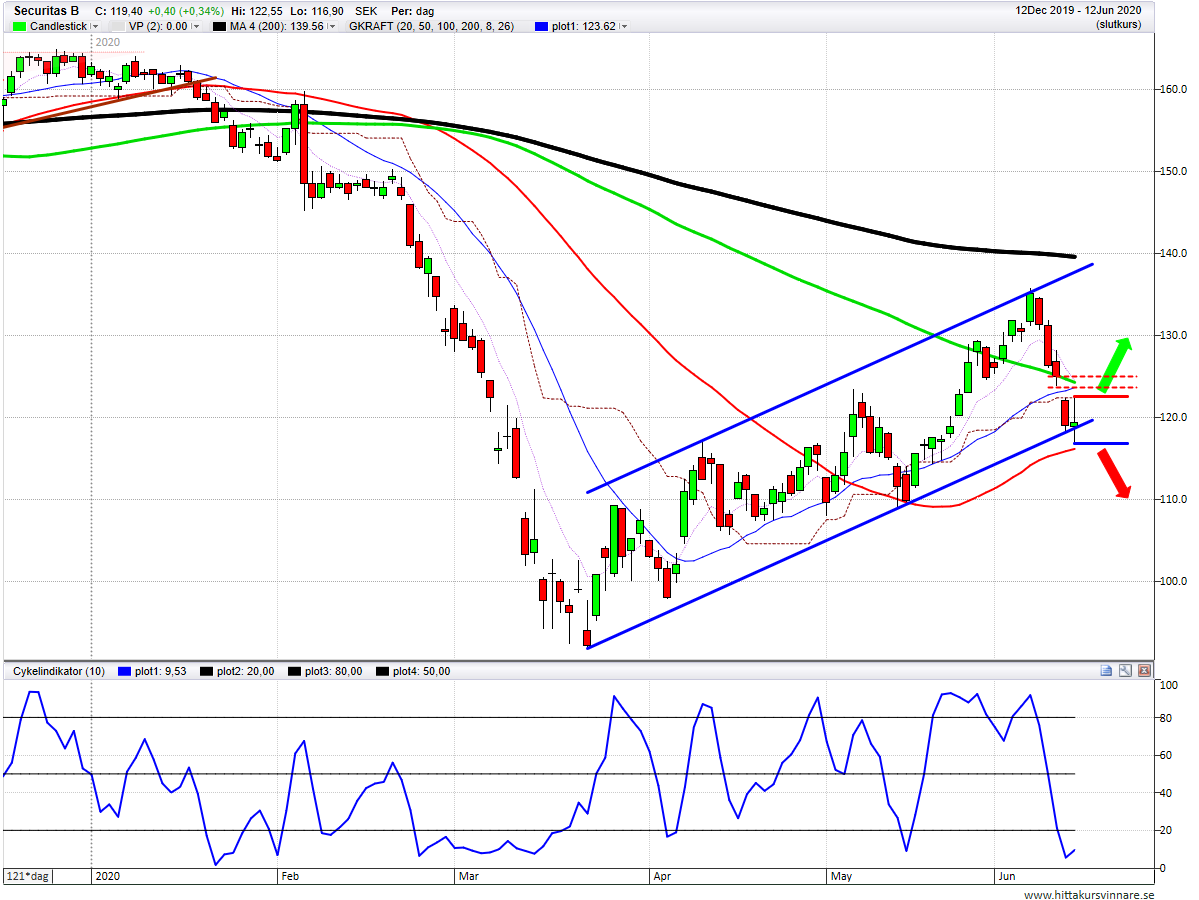Screen dimensions: 1199x900
Task: Click the 100.0 price axis label
Action: click(1173, 581)
